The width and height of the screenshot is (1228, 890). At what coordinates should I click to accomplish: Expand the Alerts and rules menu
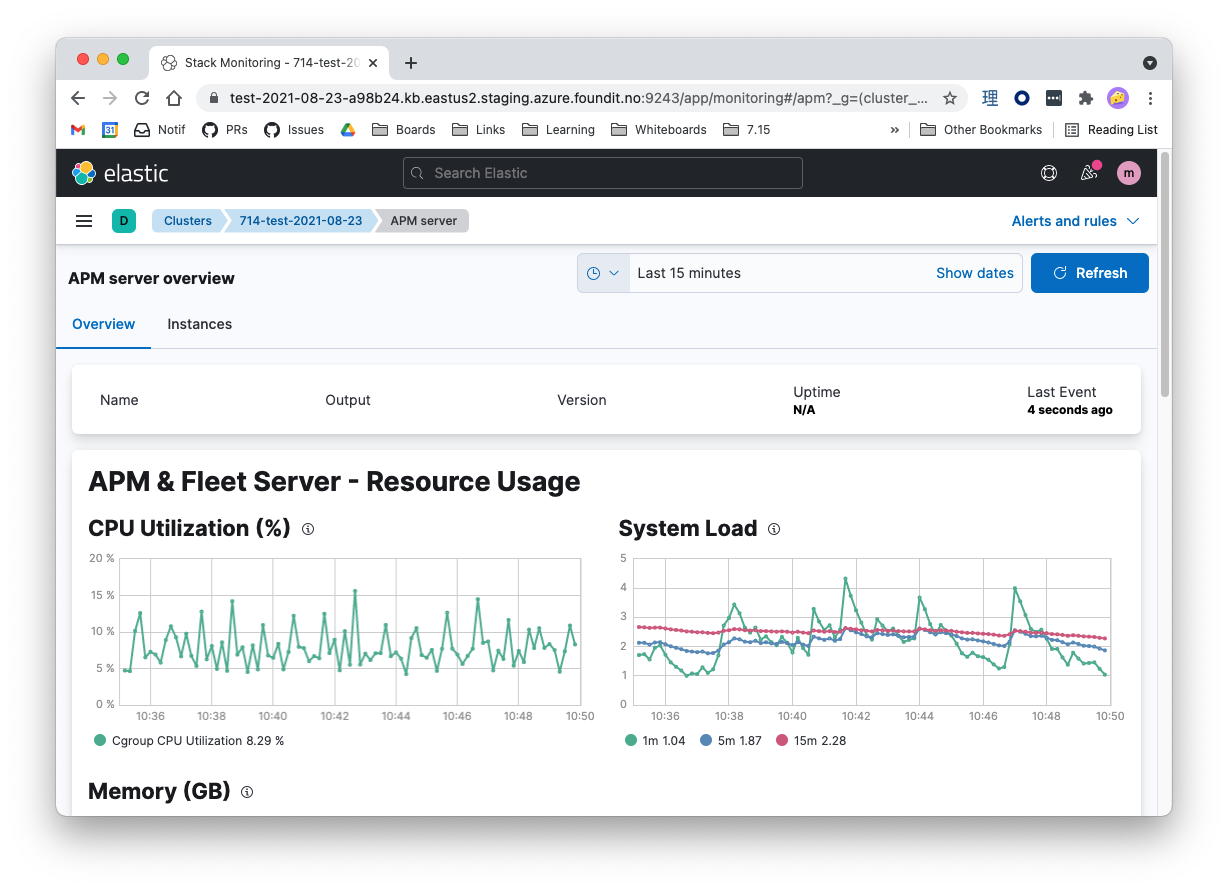[x=1075, y=221]
